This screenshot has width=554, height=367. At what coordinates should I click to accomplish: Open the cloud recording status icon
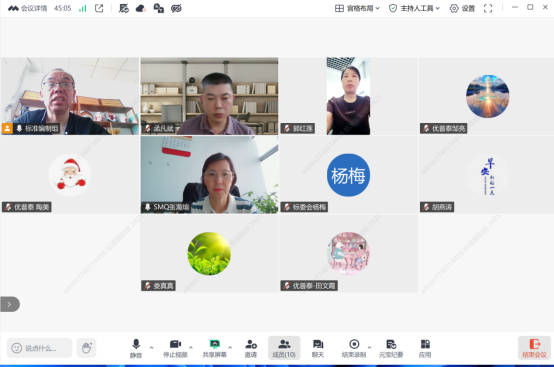tap(141, 8)
